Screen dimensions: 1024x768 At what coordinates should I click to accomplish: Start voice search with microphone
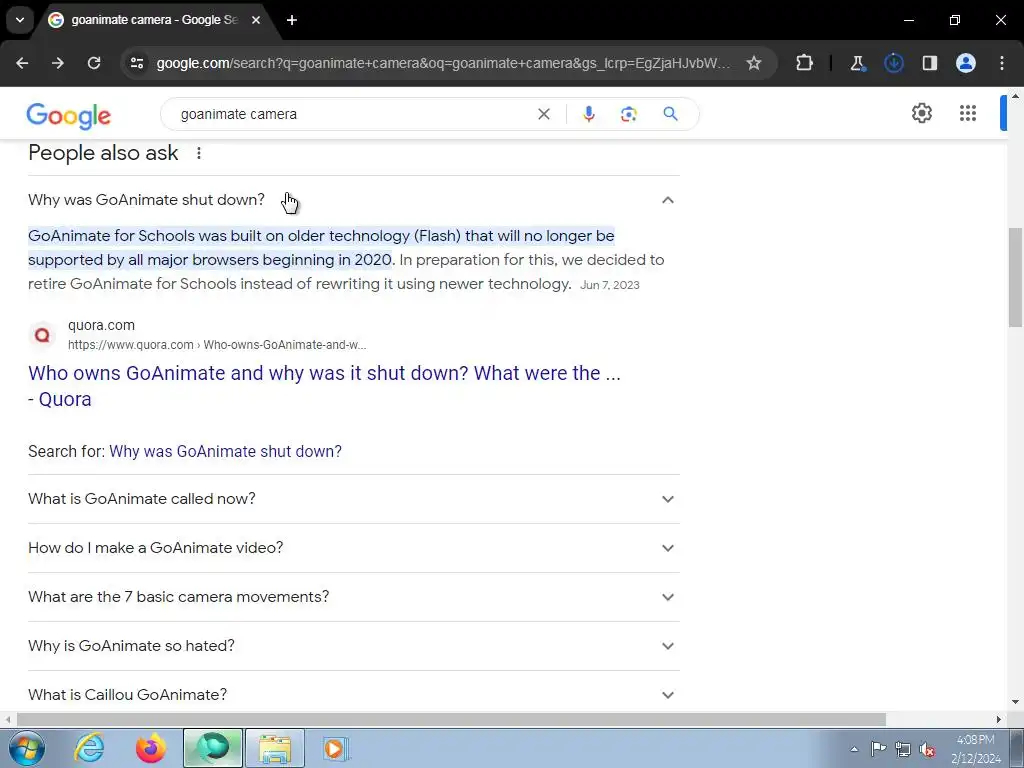[588, 114]
